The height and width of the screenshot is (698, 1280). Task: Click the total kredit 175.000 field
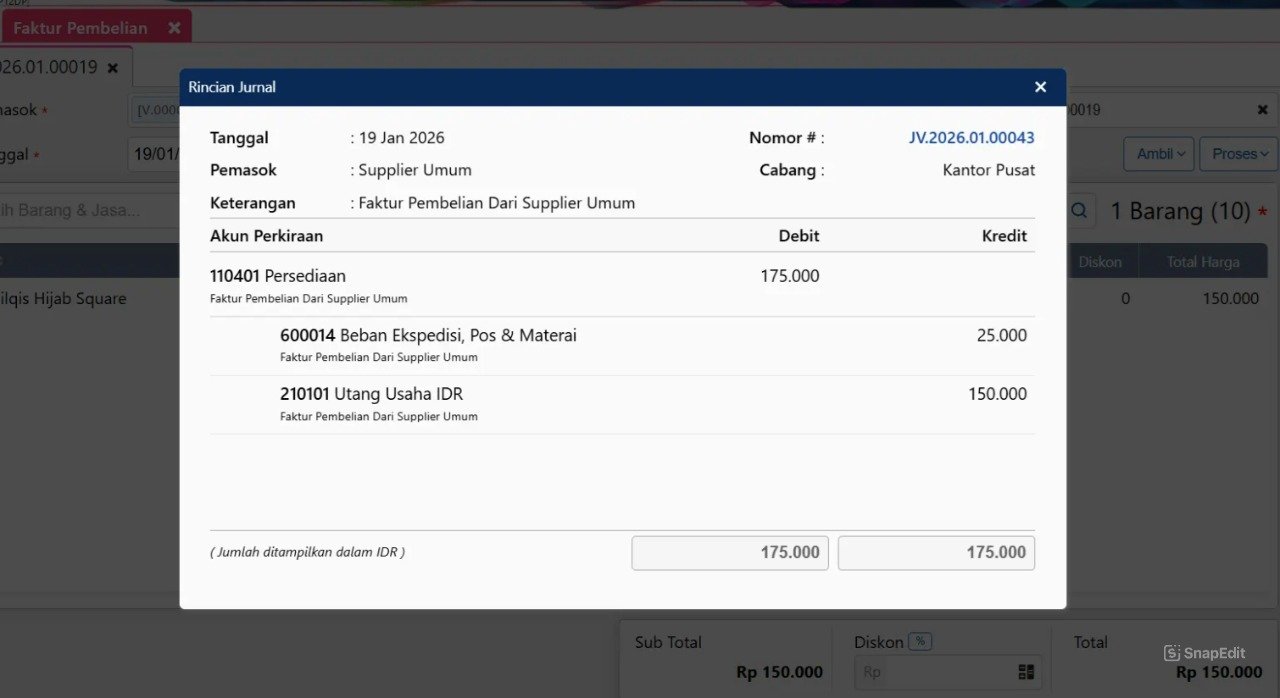(x=936, y=553)
